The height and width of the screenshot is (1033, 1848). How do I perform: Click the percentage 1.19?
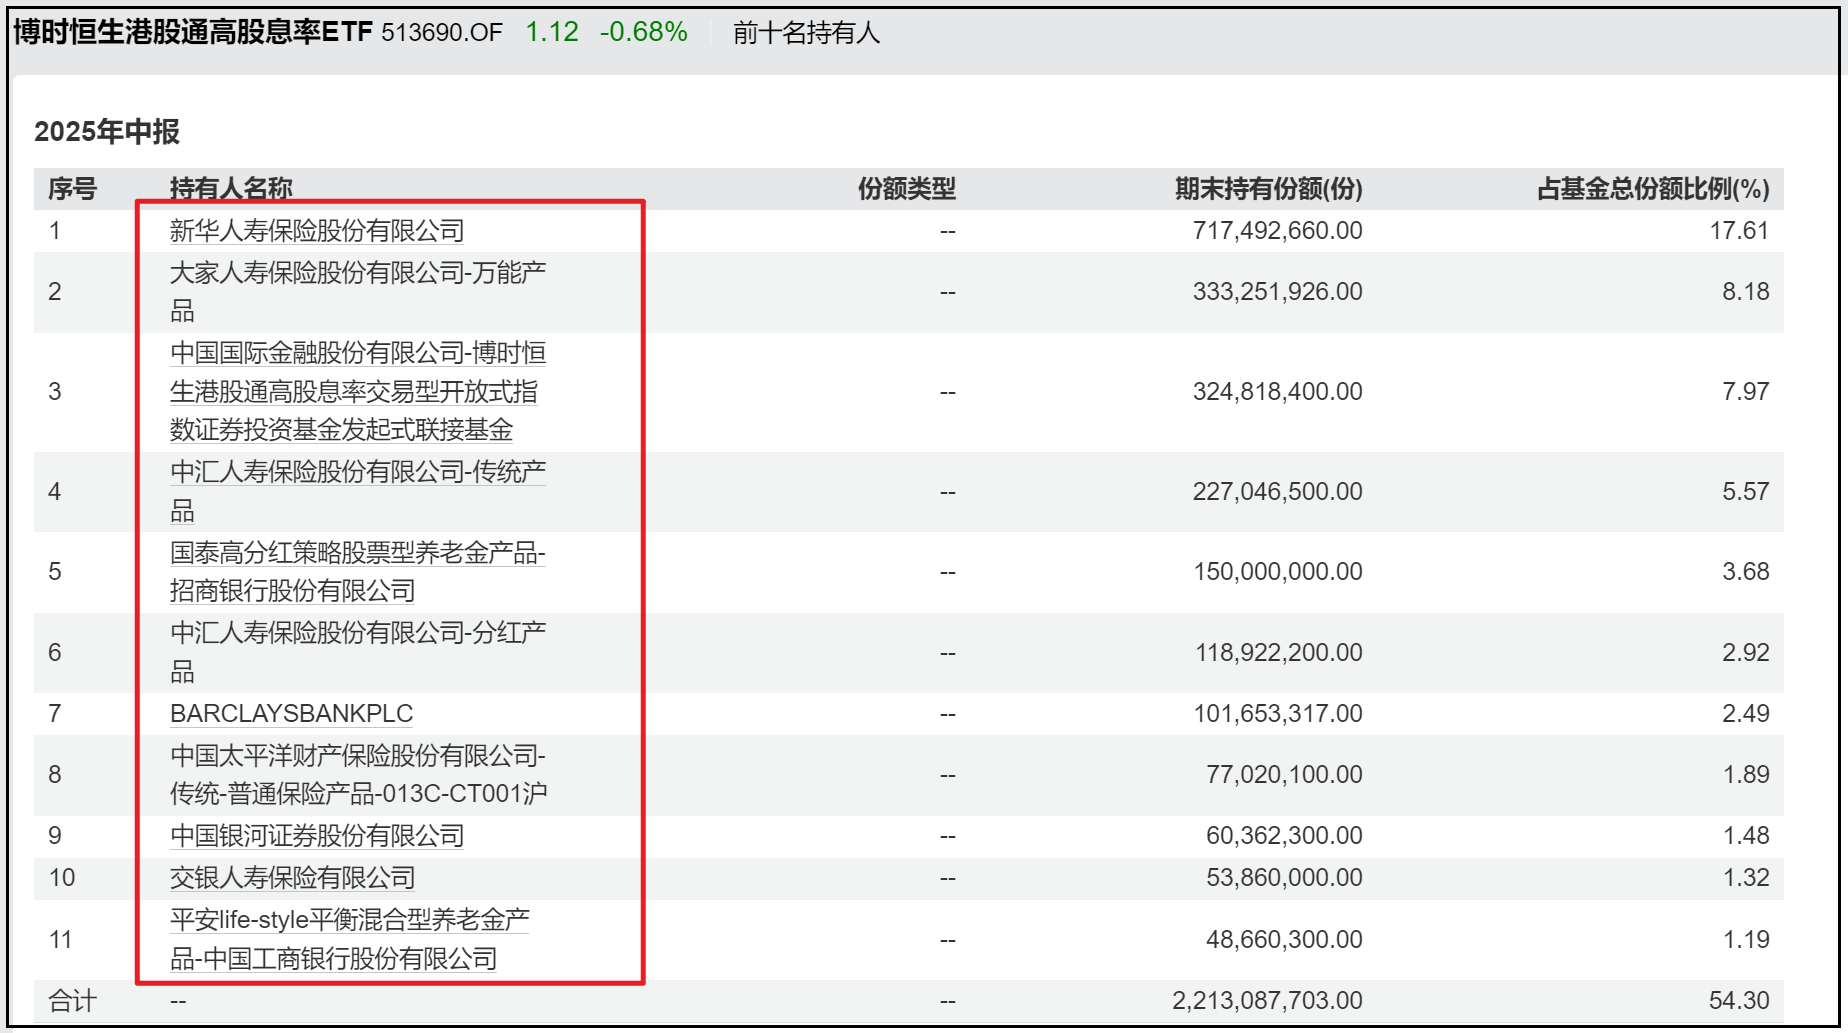[x=1746, y=939]
